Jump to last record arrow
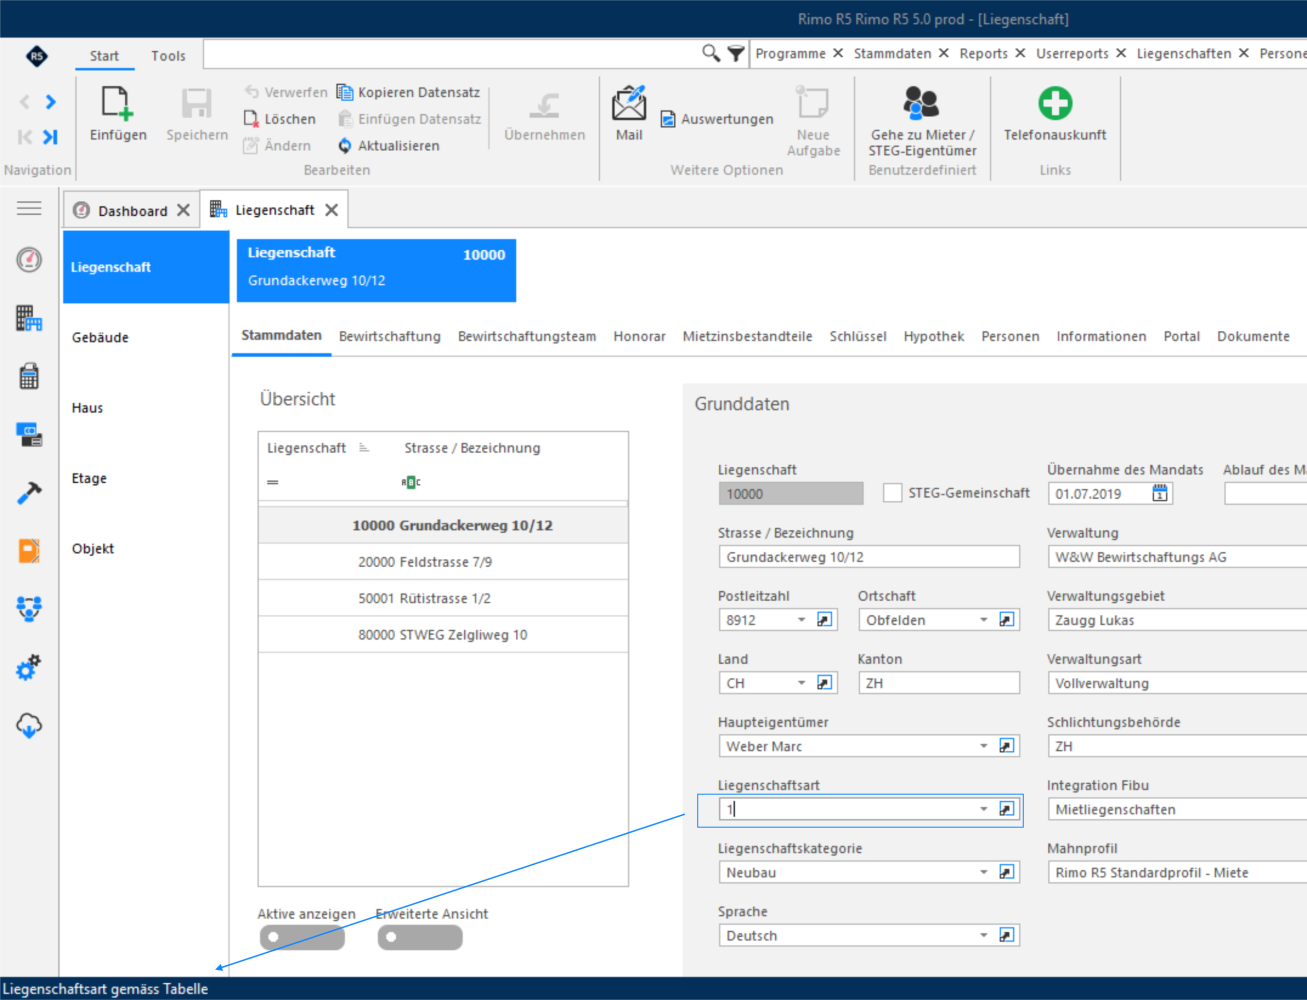The width and height of the screenshot is (1307, 1000). click(x=50, y=137)
